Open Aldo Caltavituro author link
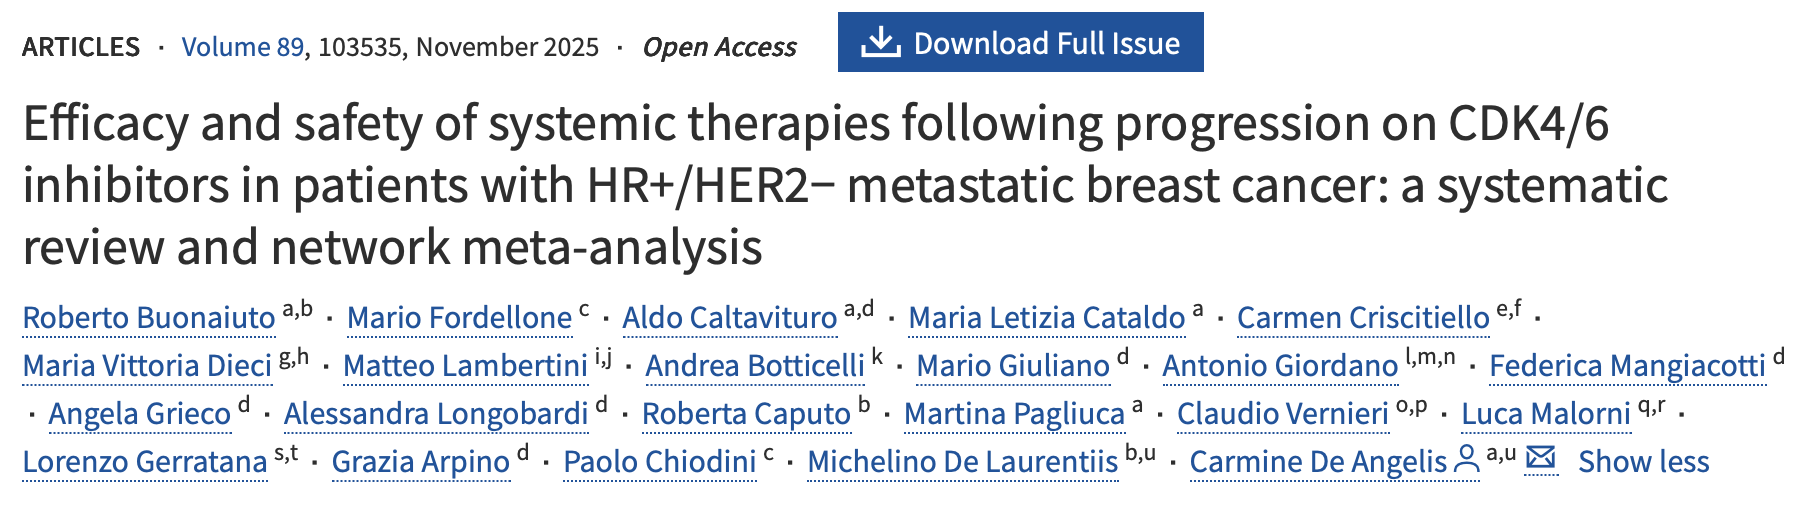This screenshot has width=1814, height=512. click(x=729, y=318)
